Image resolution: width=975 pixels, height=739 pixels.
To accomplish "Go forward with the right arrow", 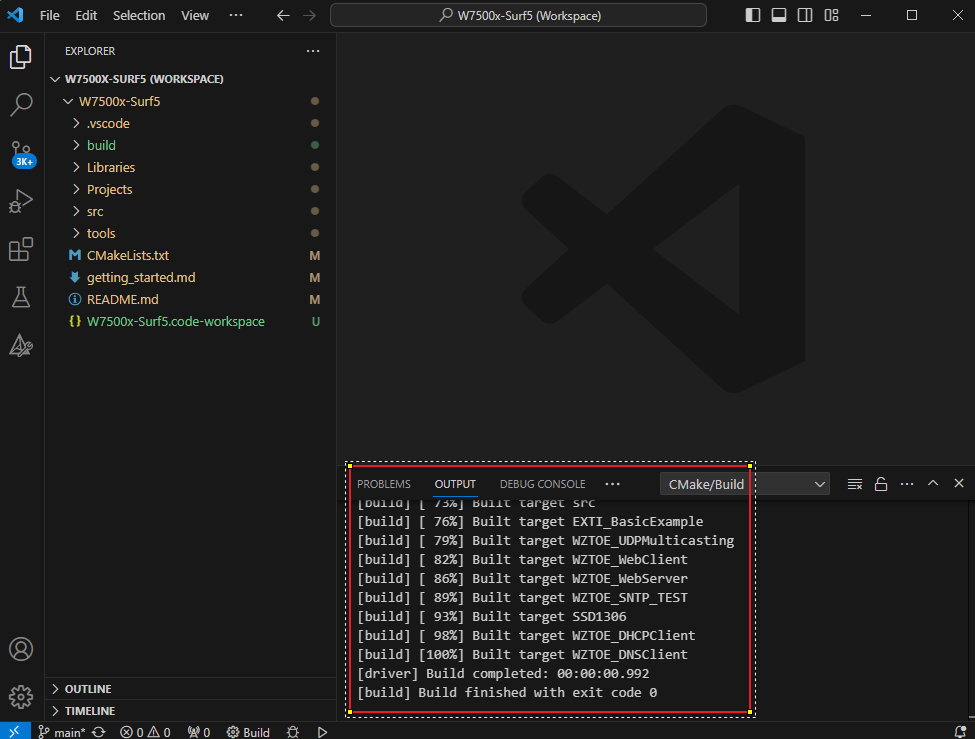I will coord(309,16).
